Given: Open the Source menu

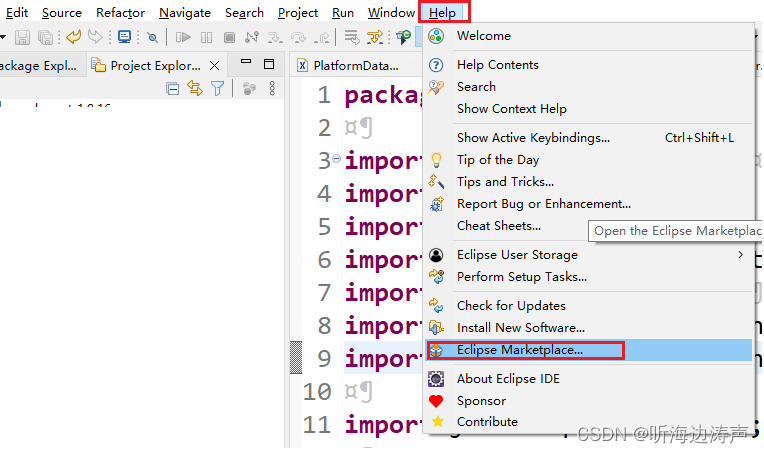Looking at the screenshot, I should [62, 13].
